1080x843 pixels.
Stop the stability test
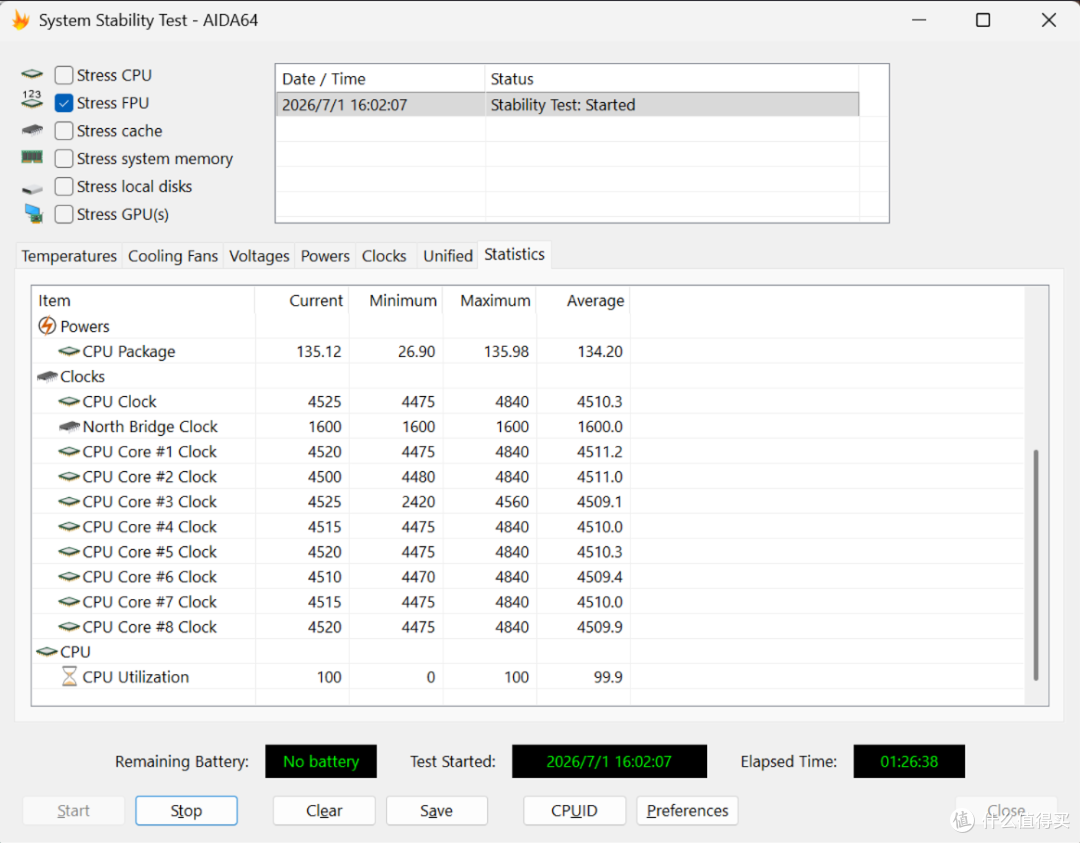(186, 811)
